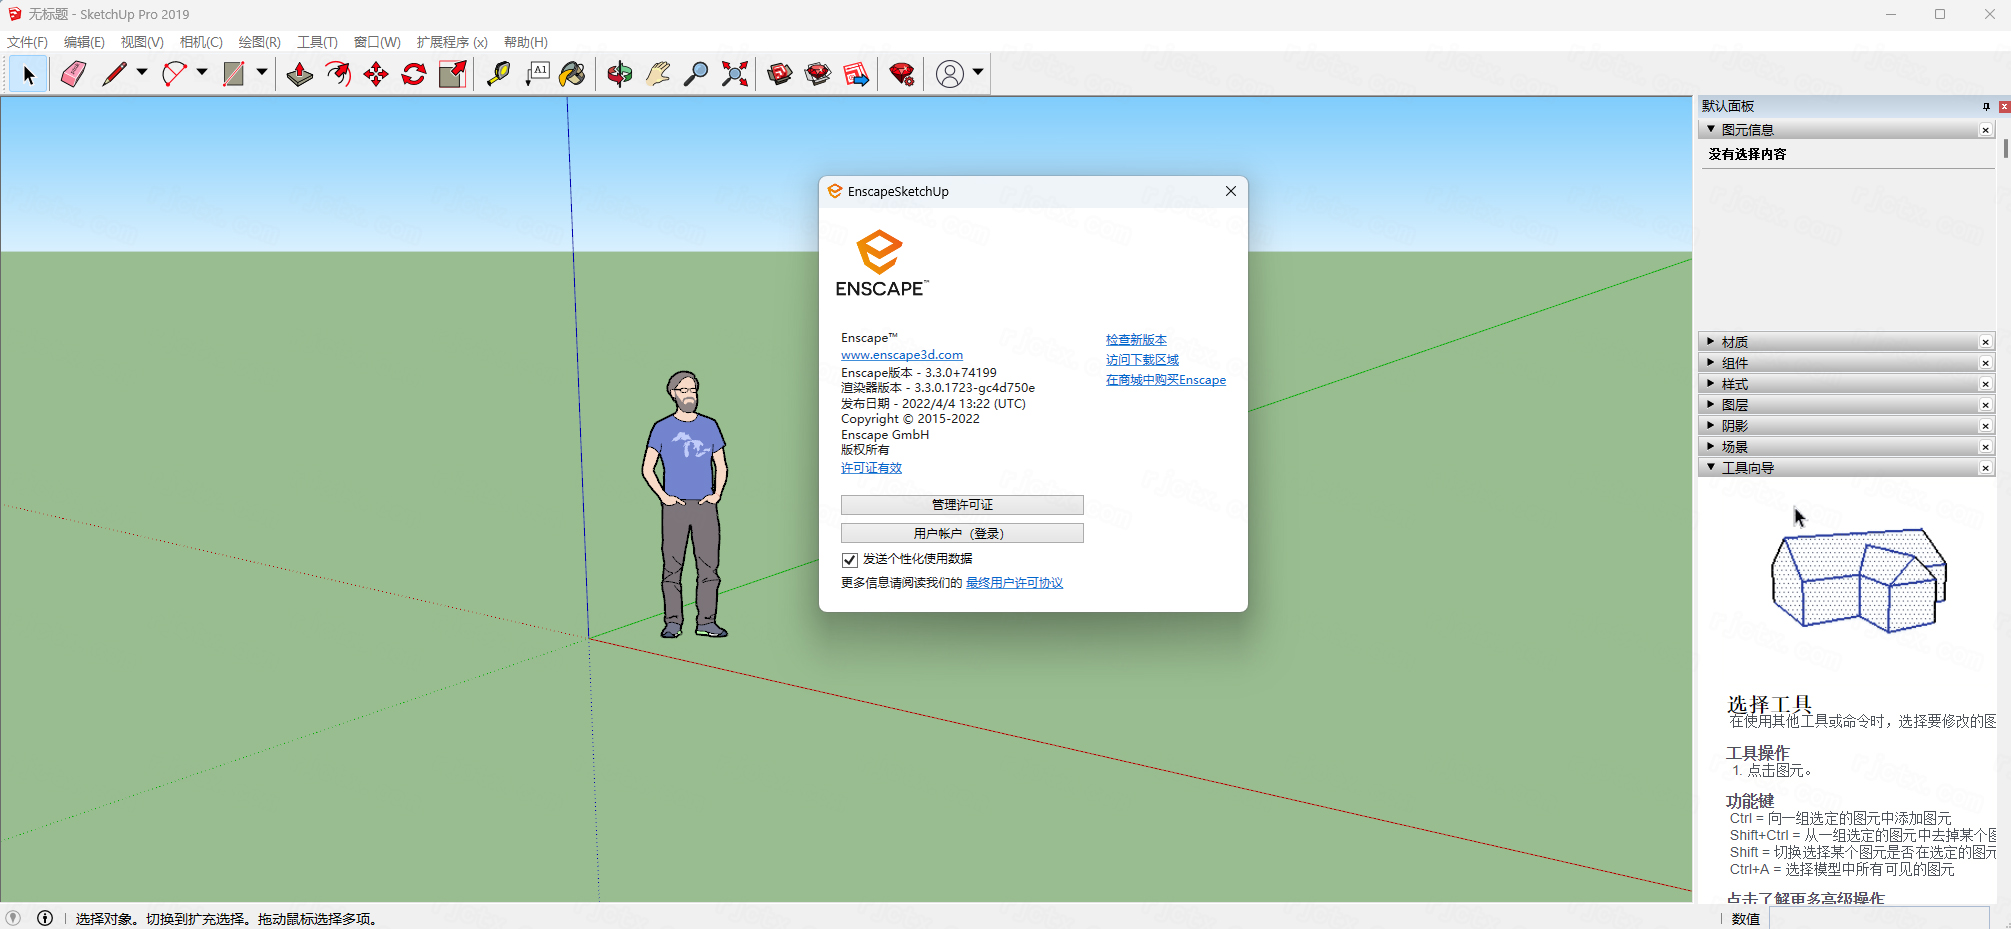
Task: Click the Send to LayOut icon
Action: pyautogui.click(x=857, y=74)
